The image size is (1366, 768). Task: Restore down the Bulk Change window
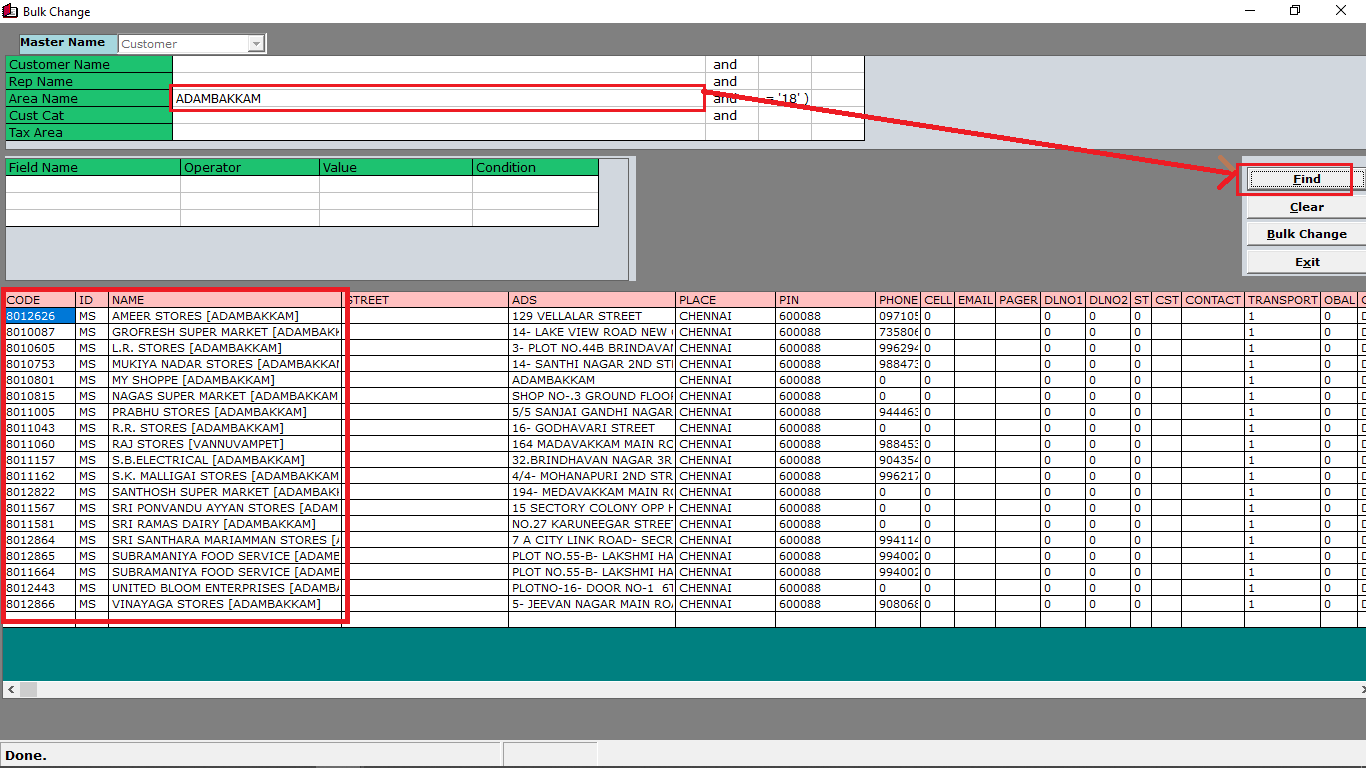(1295, 11)
